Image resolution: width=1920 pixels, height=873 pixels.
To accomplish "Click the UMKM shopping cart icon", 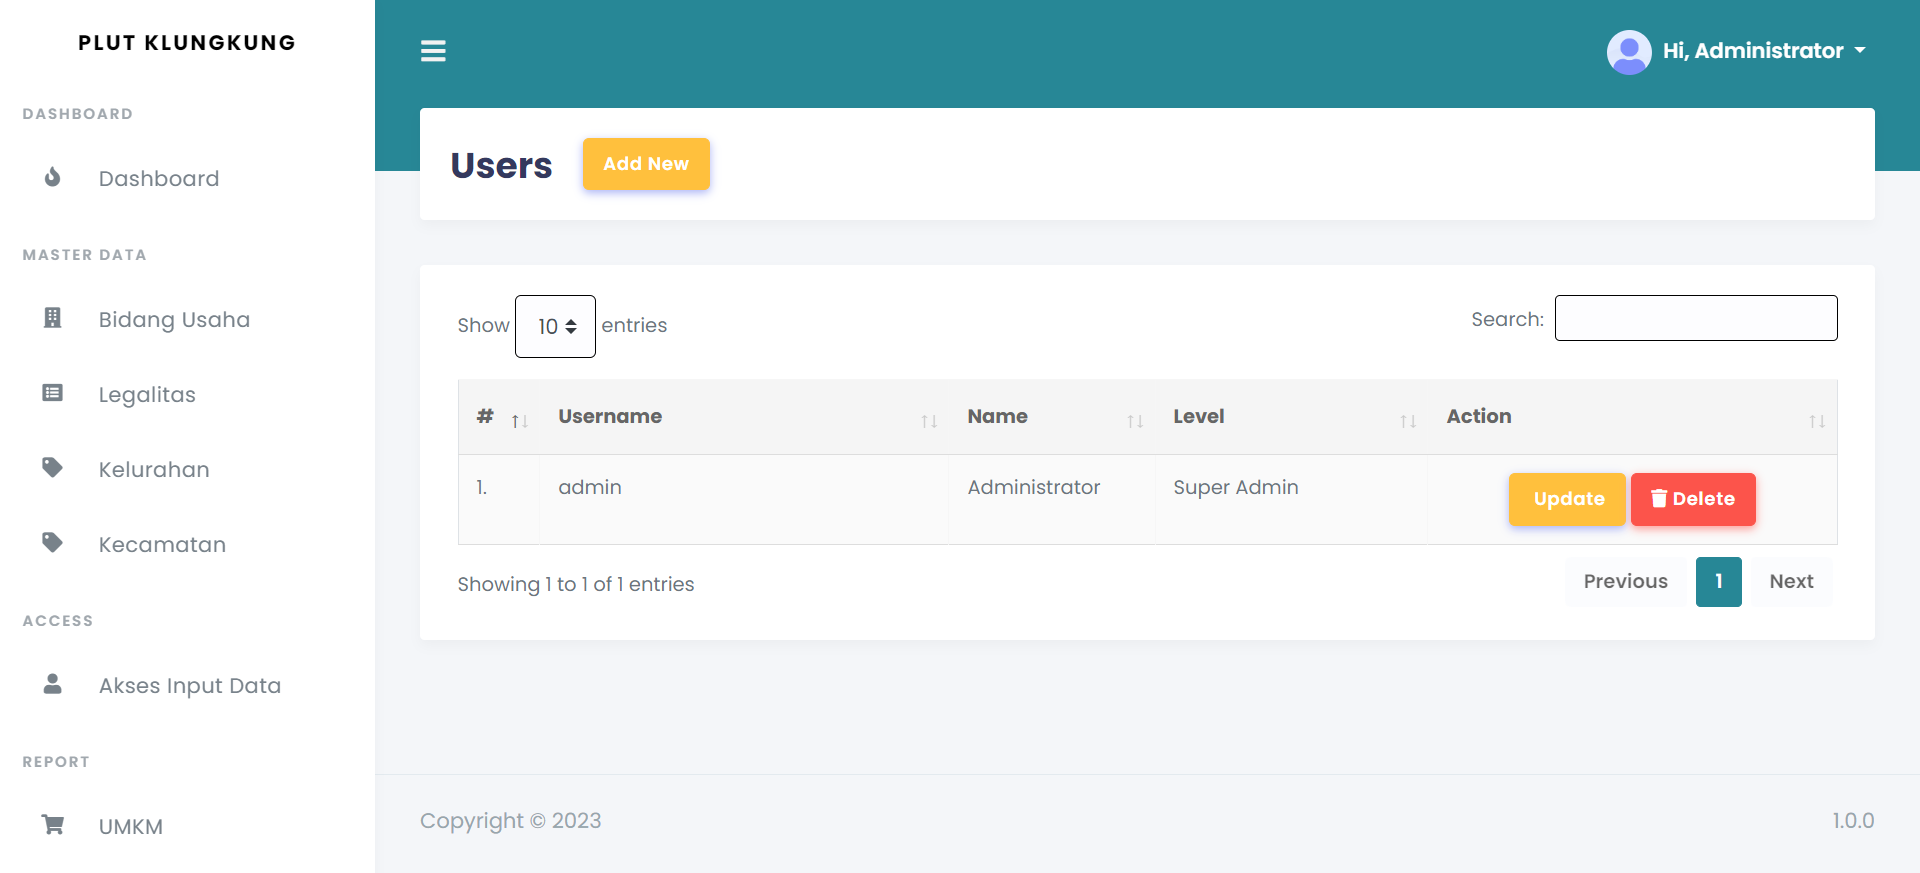I will [x=53, y=825].
